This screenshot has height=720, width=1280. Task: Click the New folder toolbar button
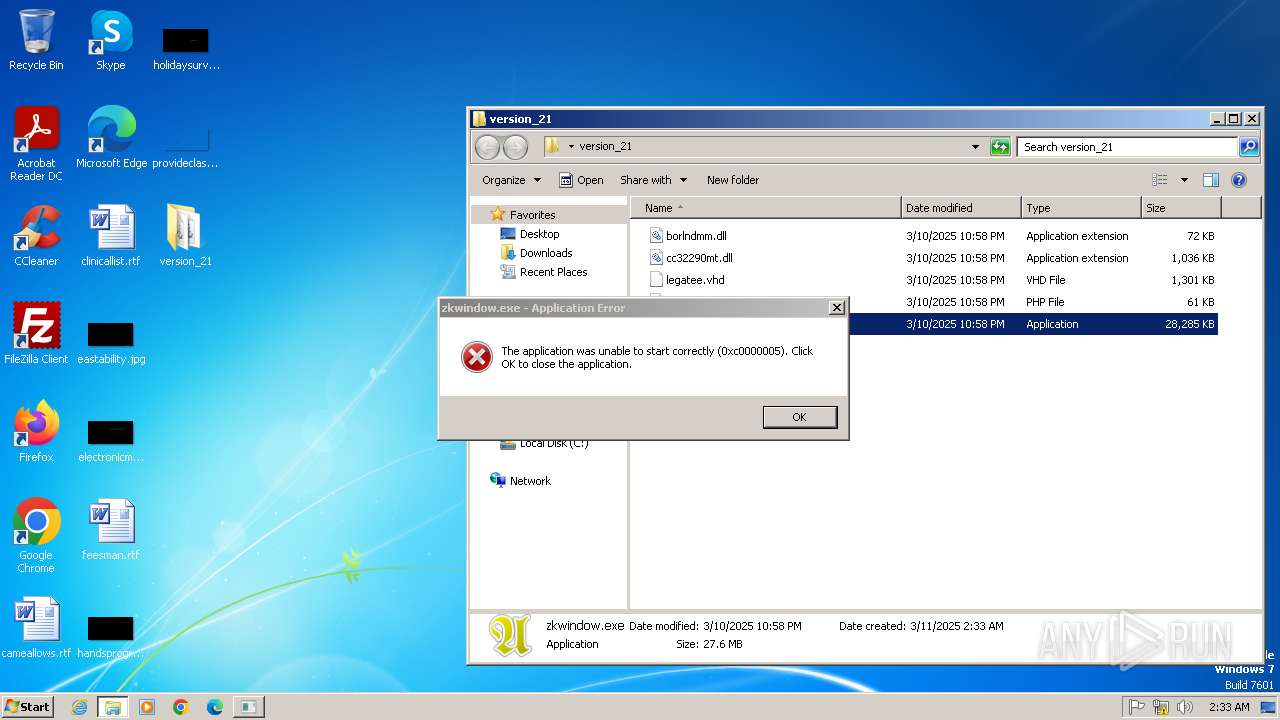tap(733, 180)
